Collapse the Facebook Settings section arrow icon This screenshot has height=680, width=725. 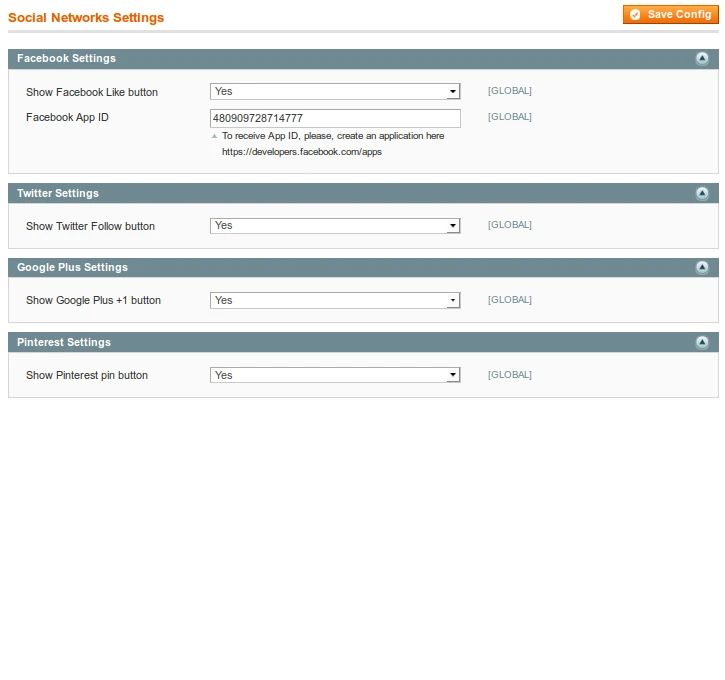tap(702, 58)
